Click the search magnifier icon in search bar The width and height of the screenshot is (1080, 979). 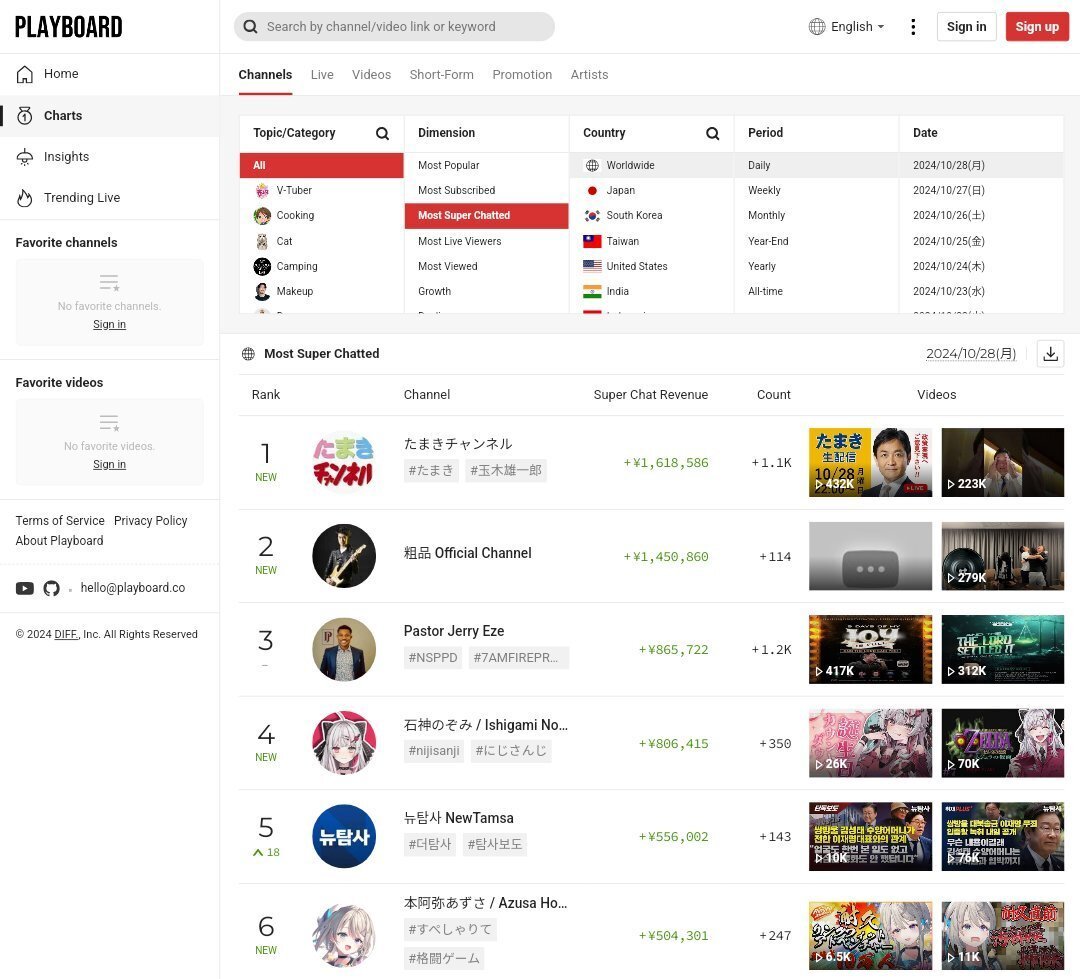251,27
